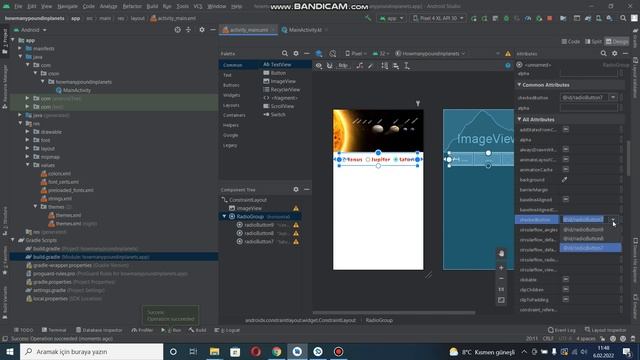
Task: Click Infer Constraints wand icon
Action: click(371, 66)
